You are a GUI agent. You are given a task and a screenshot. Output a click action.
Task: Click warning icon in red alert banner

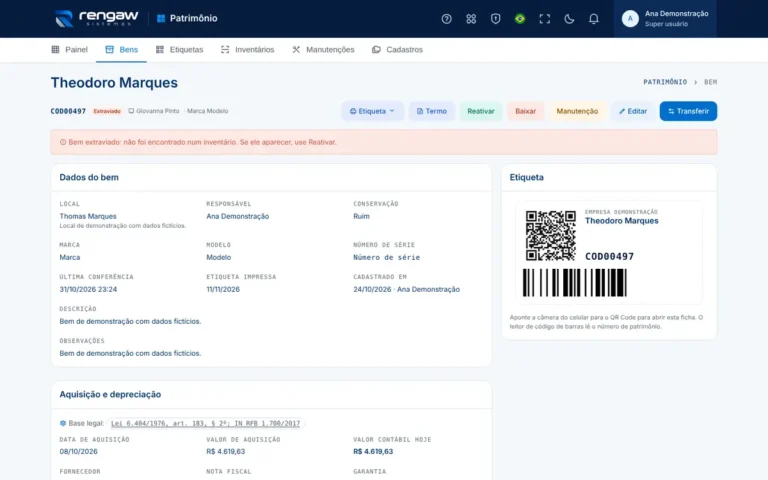pyautogui.click(x=63, y=142)
